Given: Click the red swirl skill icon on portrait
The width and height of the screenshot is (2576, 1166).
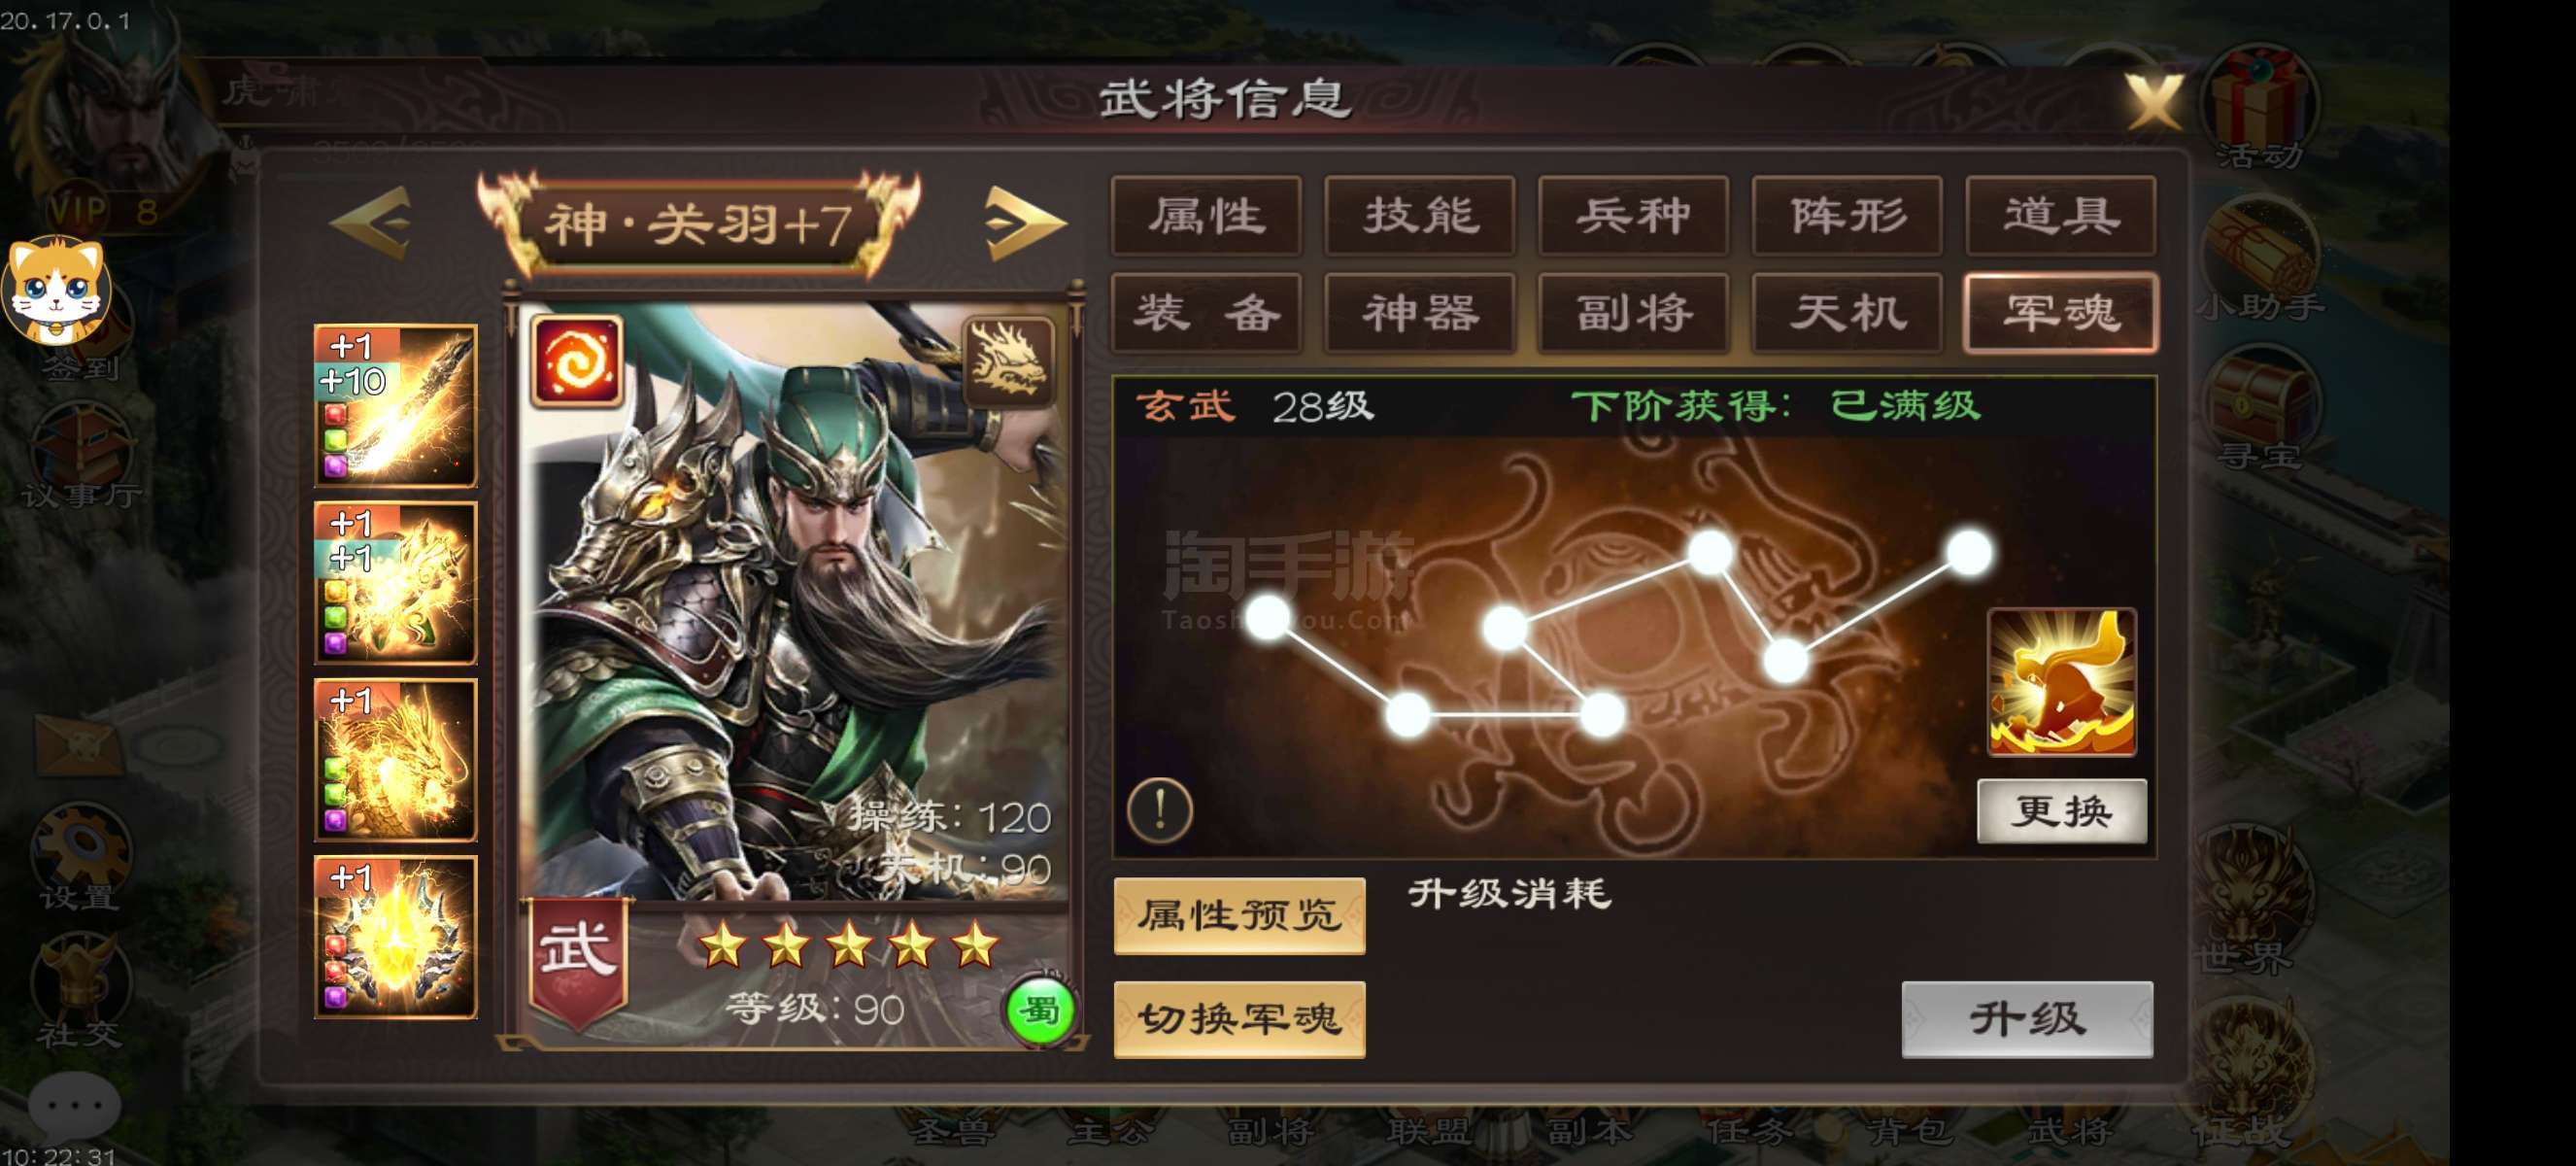Looking at the screenshot, I should click(577, 360).
